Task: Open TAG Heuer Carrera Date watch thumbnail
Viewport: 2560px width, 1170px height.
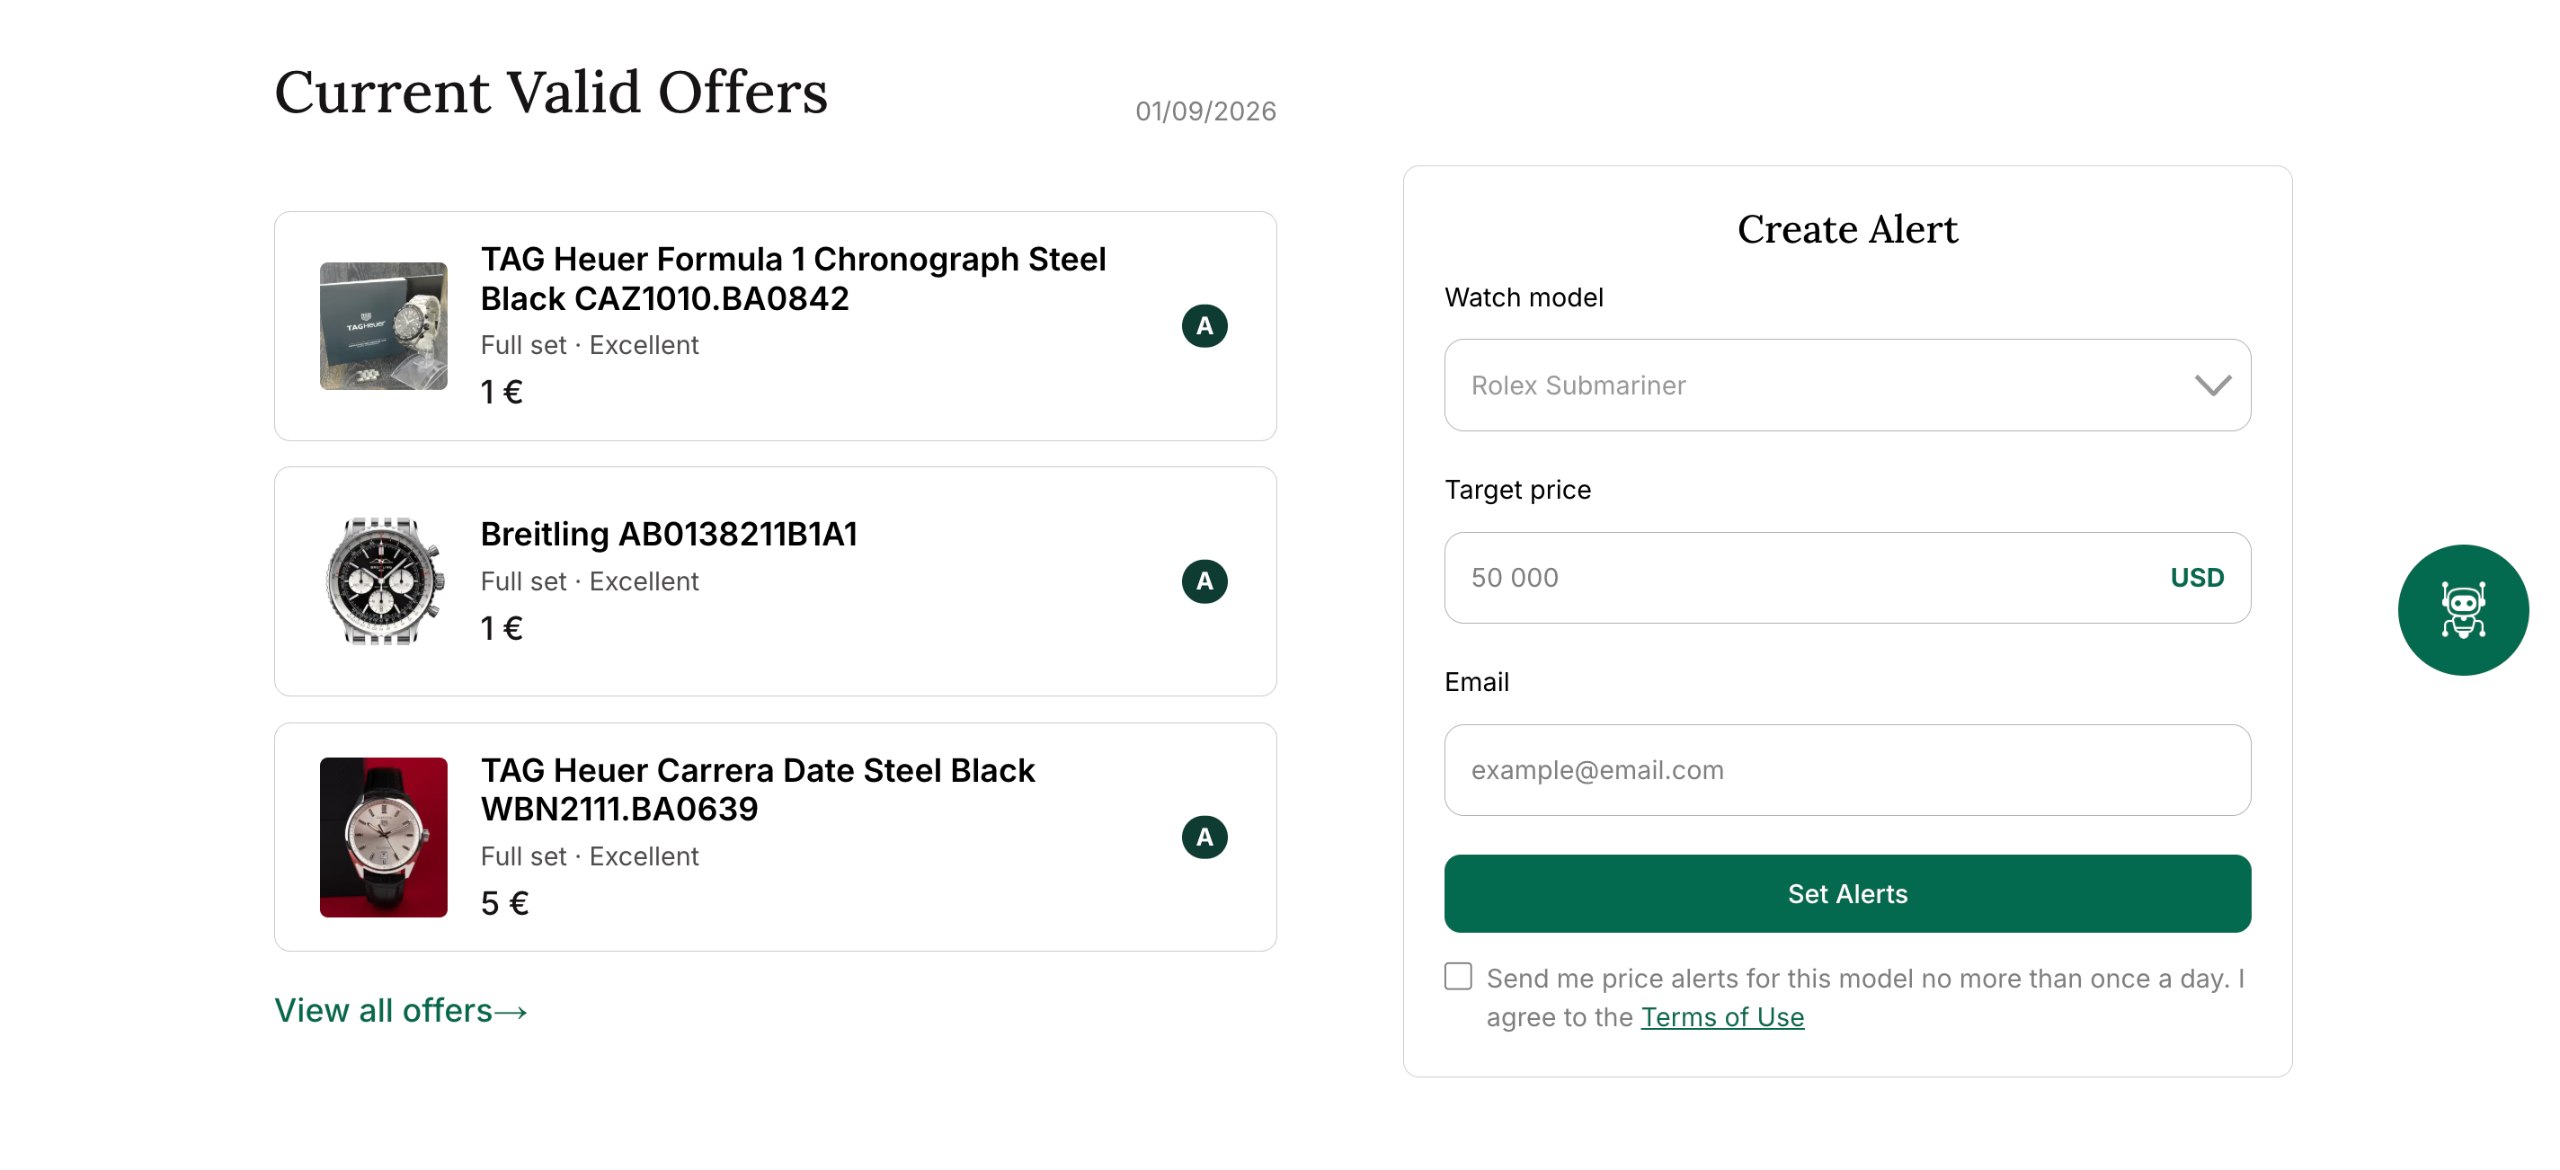Action: point(383,837)
